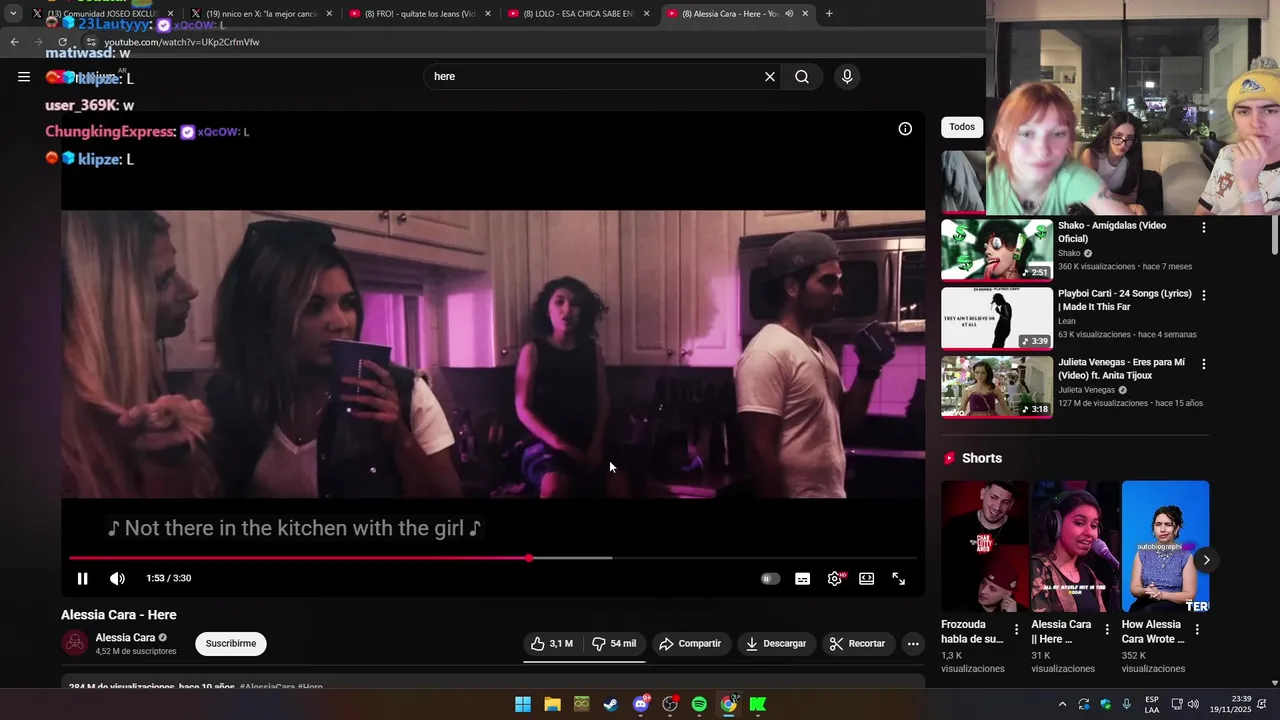1280x720 pixels.
Task: Click the search magnifier button
Action: click(802, 77)
